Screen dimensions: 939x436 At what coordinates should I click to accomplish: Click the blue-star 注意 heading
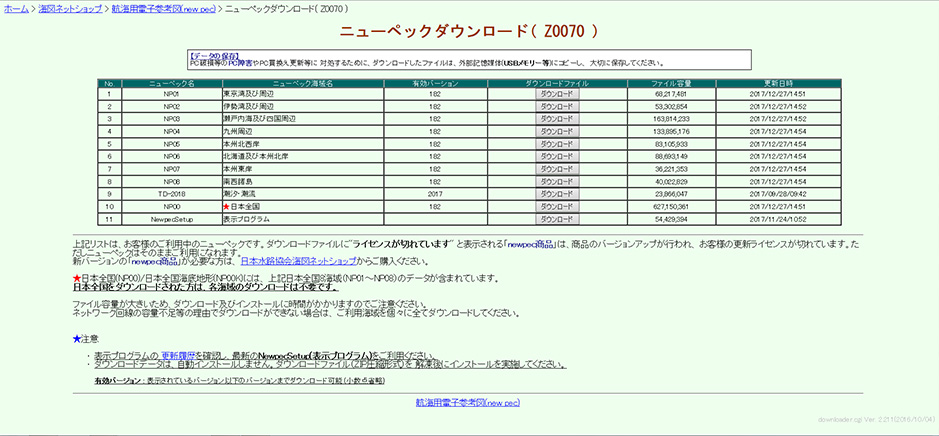pyautogui.click(x=85, y=338)
